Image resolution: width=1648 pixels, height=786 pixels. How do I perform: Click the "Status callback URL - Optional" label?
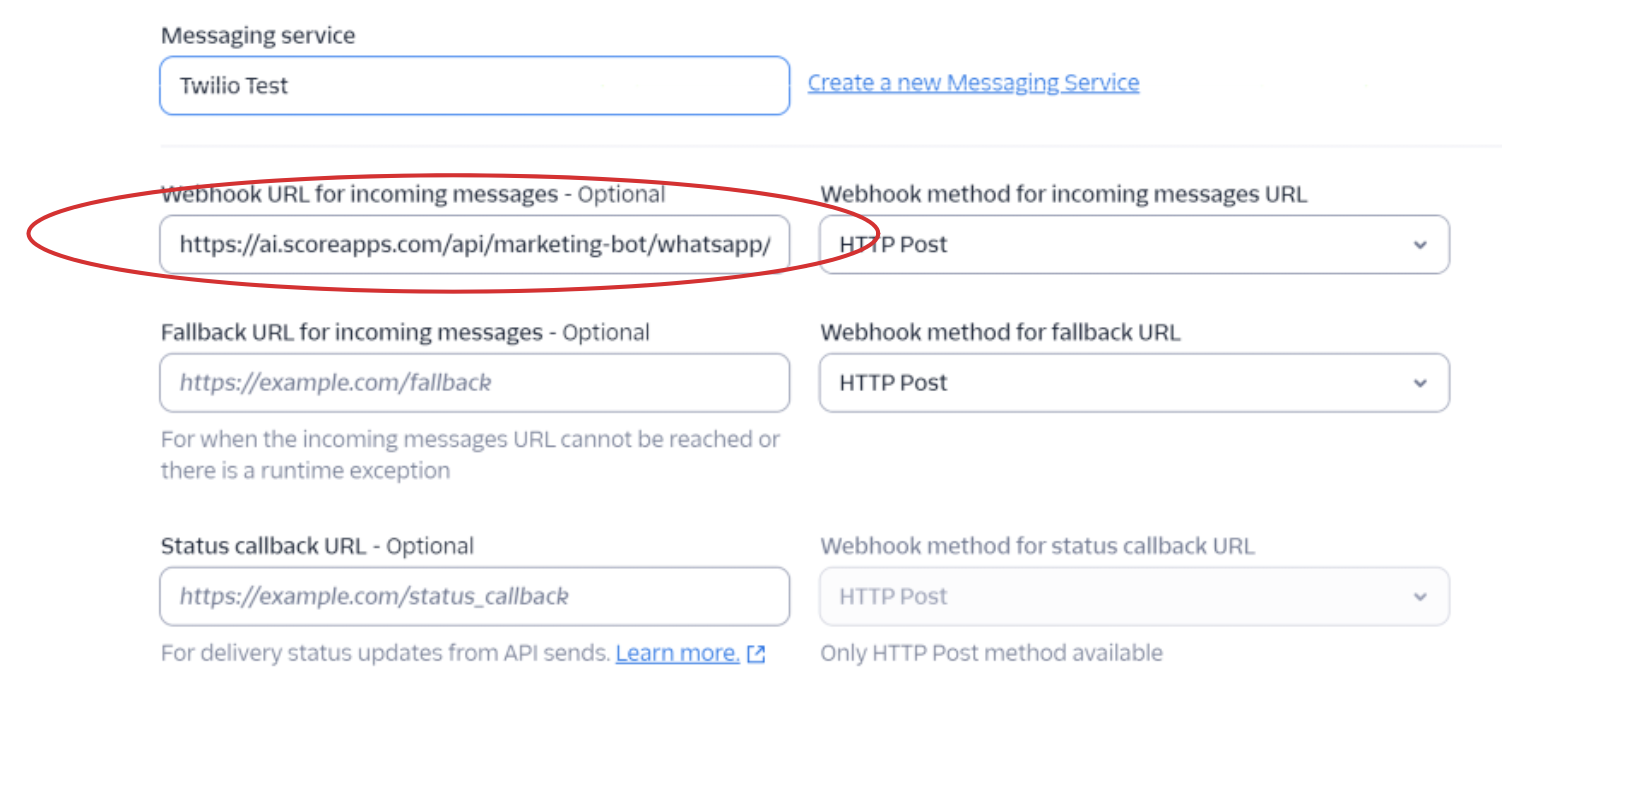317,546
